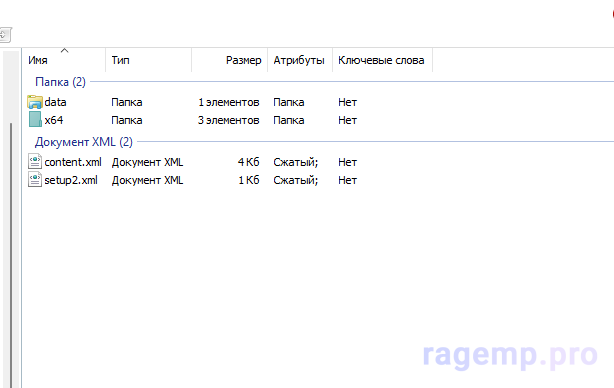The height and width of the screenshot is (388, 614).
Task: Click the sort arrow above the Имя column
Action: (65, 51)
